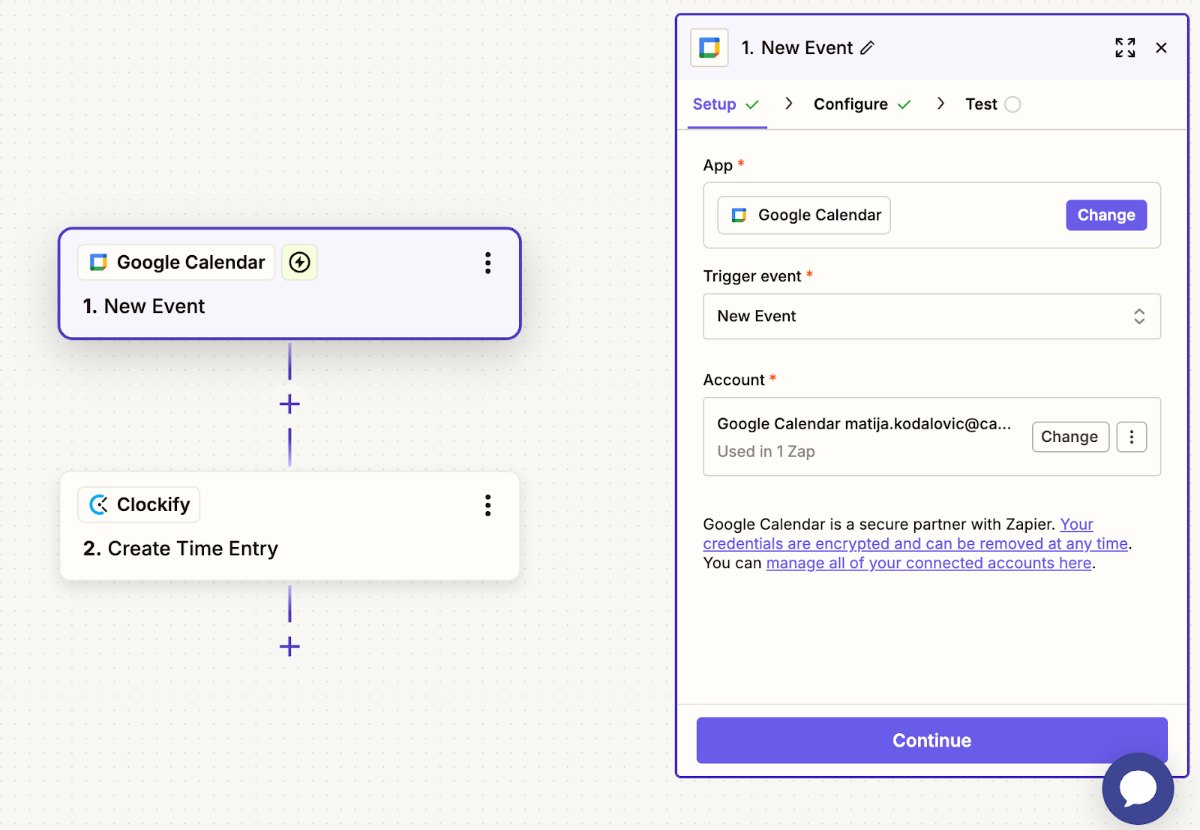This screenshot has height=830, width=1200.
Task: Click the Test status circle indicator
Action: pyautogui.click(x=1012, y=104)
